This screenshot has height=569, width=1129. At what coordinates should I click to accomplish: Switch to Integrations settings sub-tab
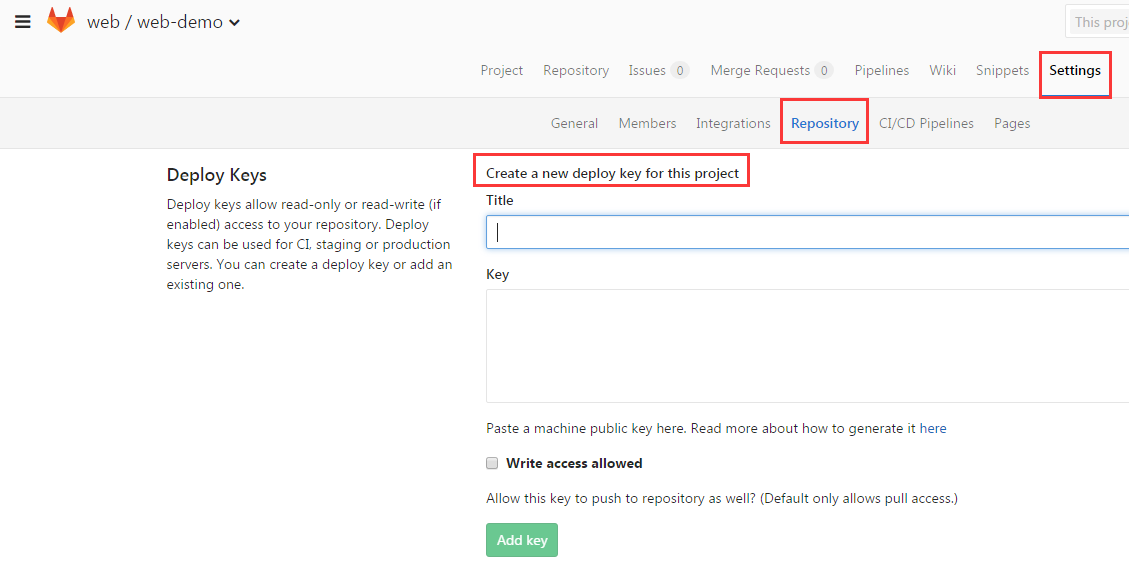point(733,123)
